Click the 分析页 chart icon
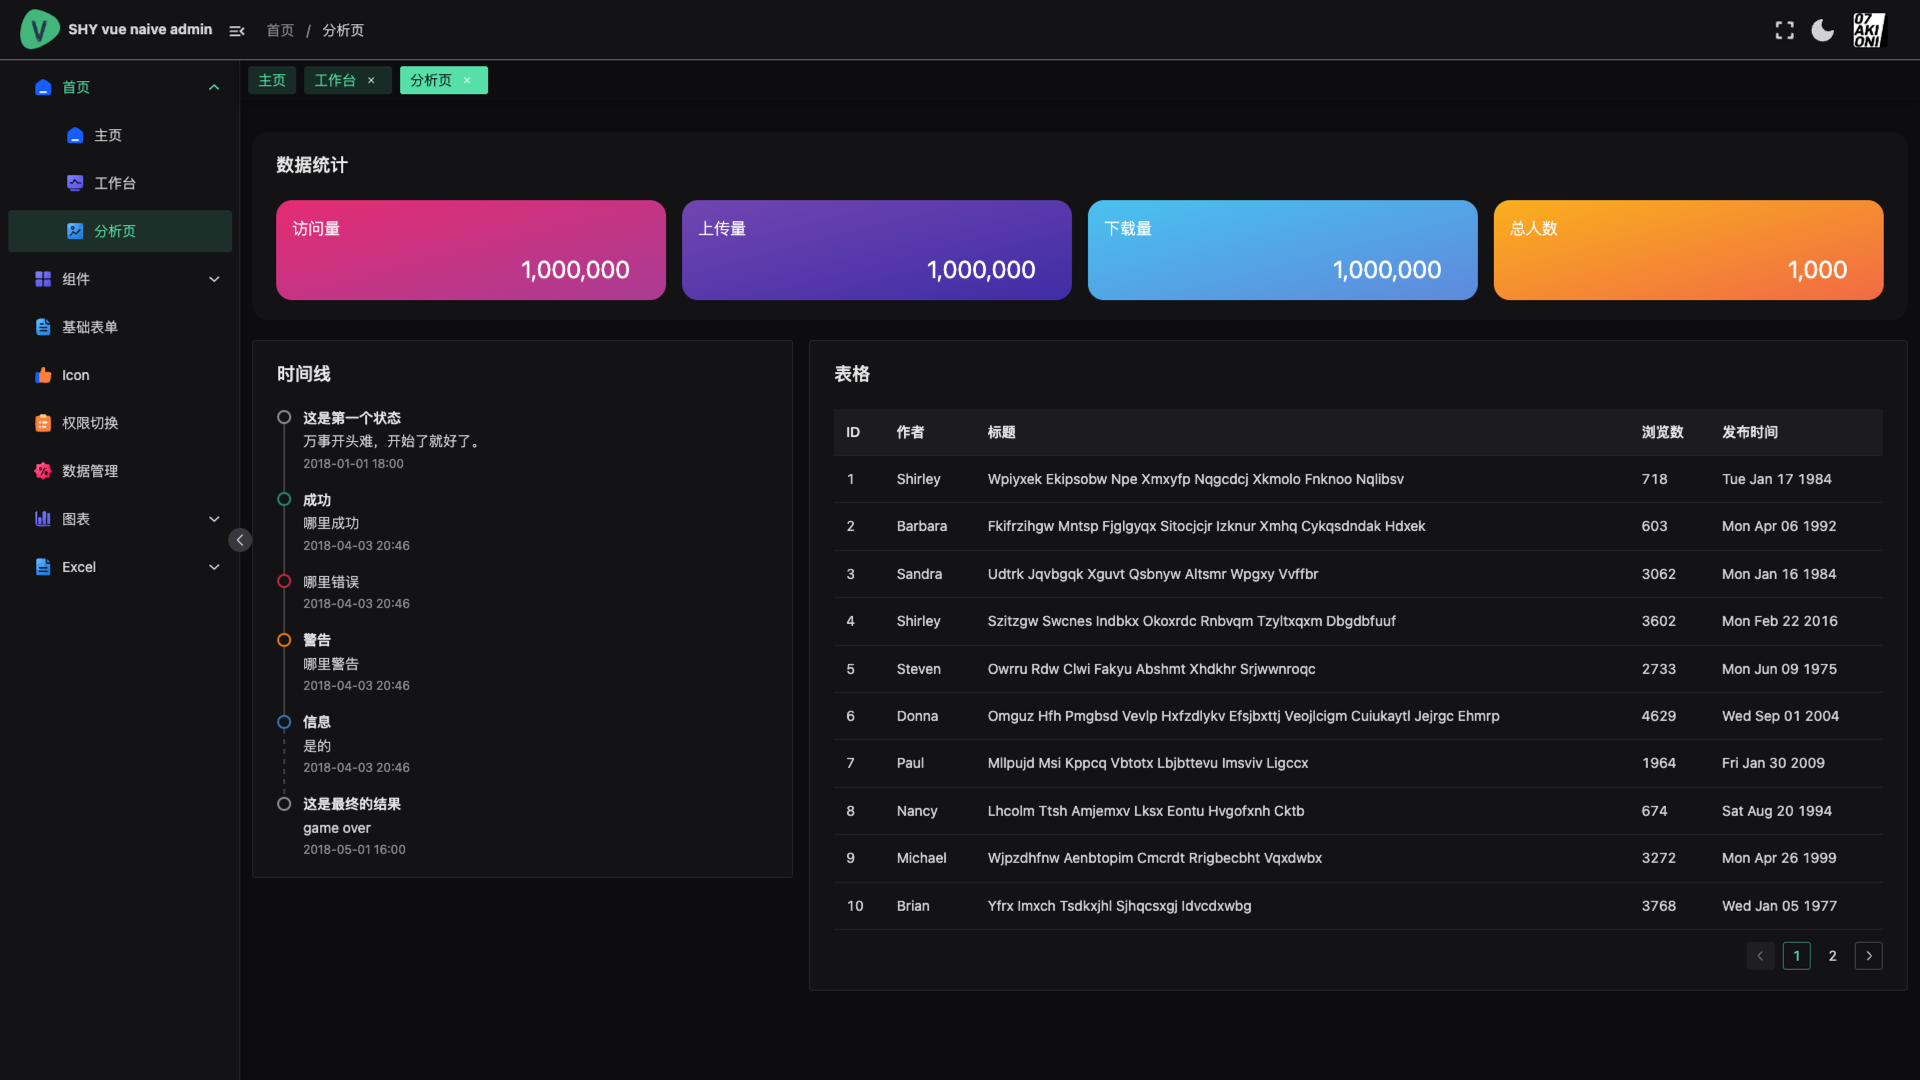Image resolution: width=1920 pixels, height=1080 pixels. pyautogui.click(x=75, y=231)
